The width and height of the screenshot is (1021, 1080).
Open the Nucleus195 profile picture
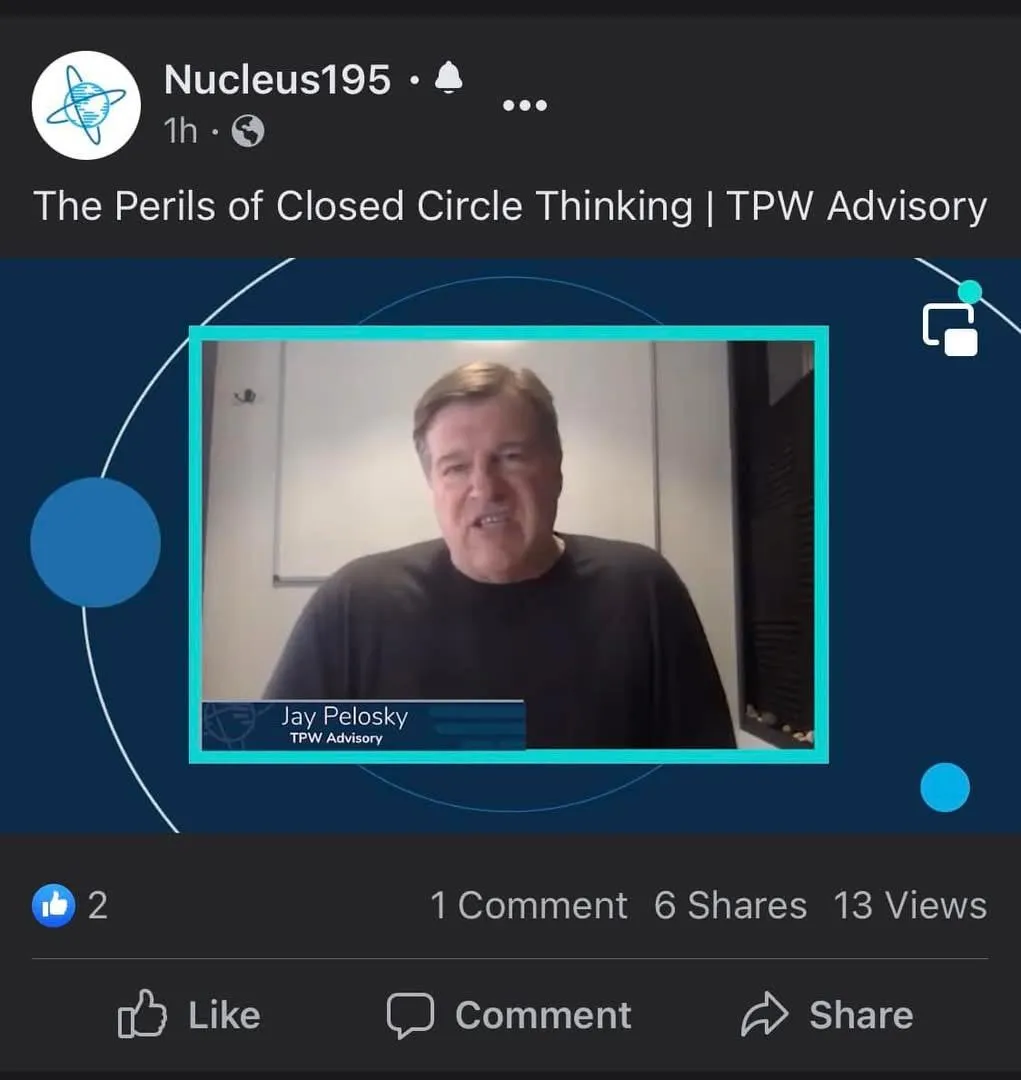(86, 105)
